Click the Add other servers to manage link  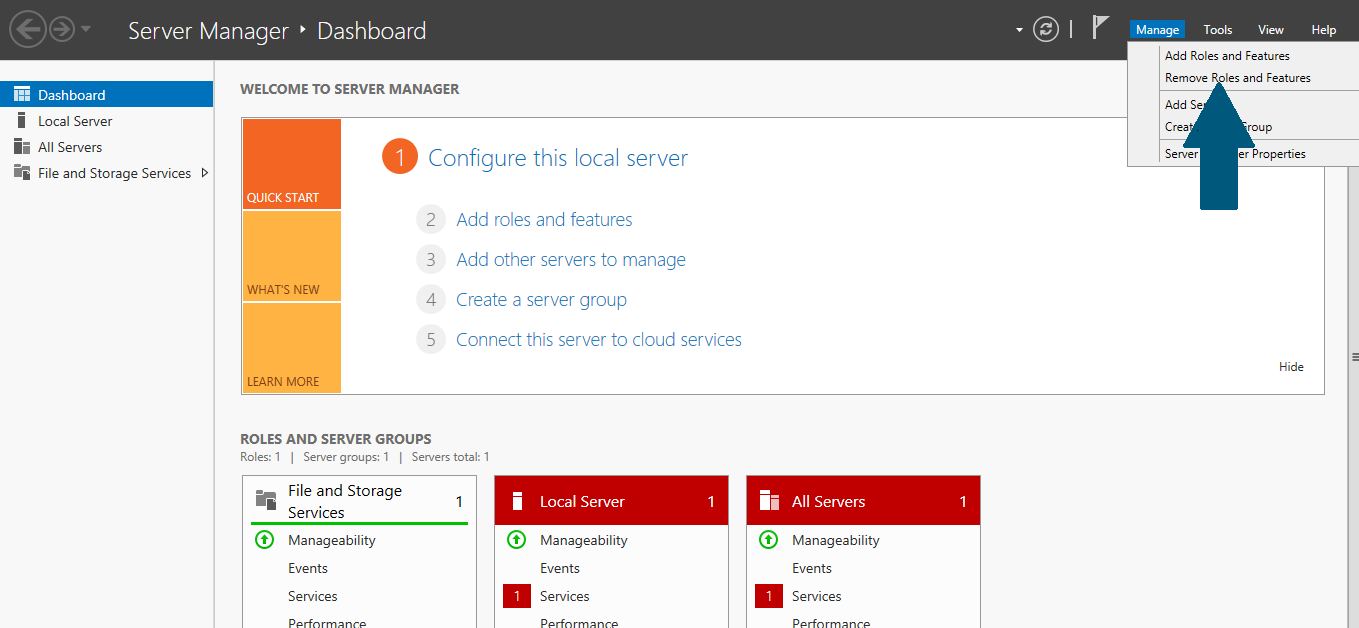[570, 260]
